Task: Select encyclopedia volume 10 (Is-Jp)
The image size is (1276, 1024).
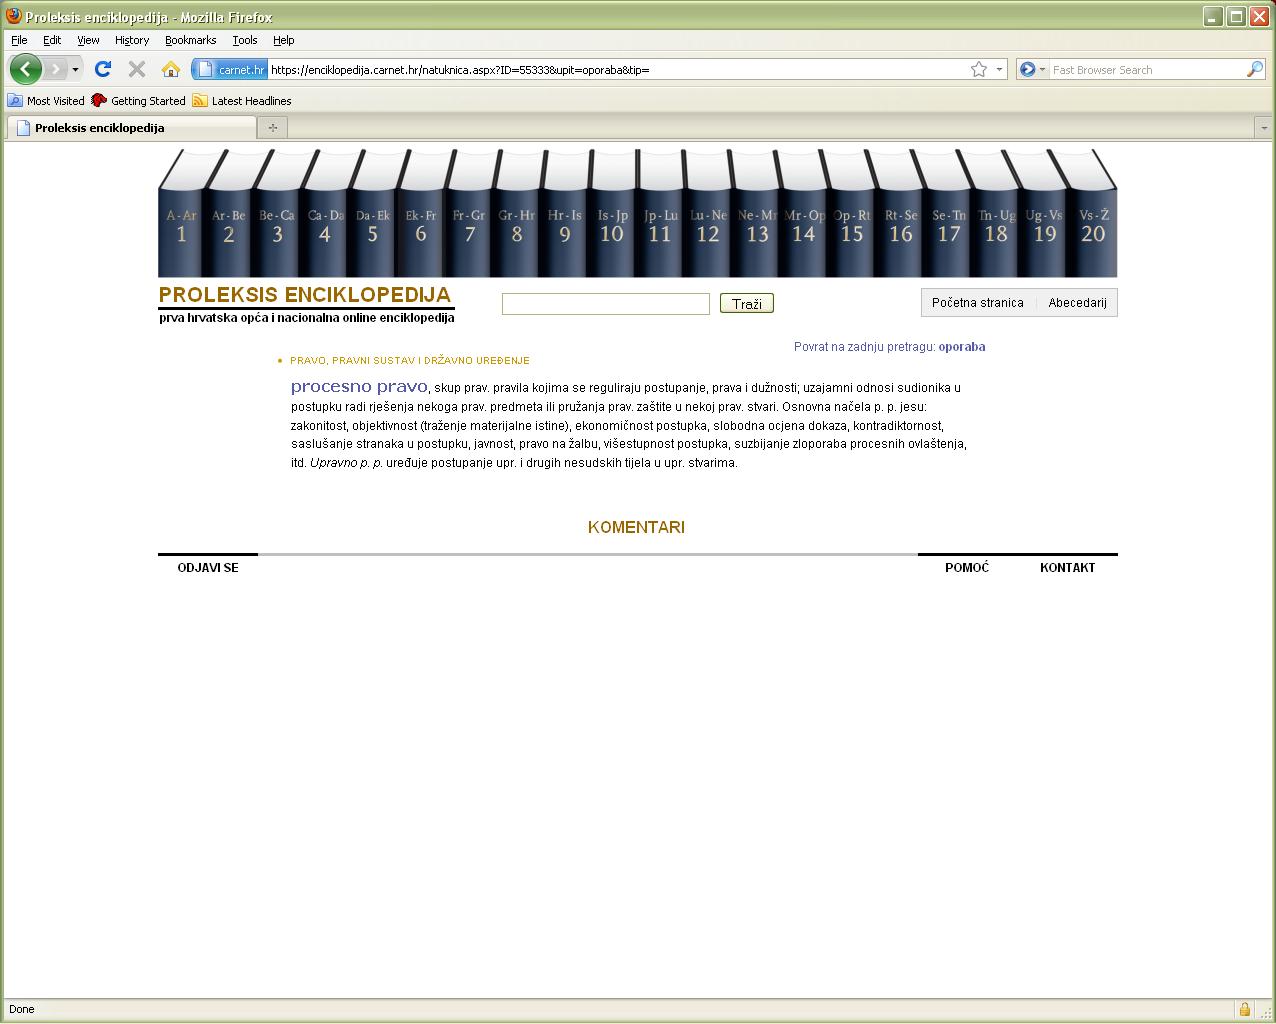Action: [x=613, y=213]
